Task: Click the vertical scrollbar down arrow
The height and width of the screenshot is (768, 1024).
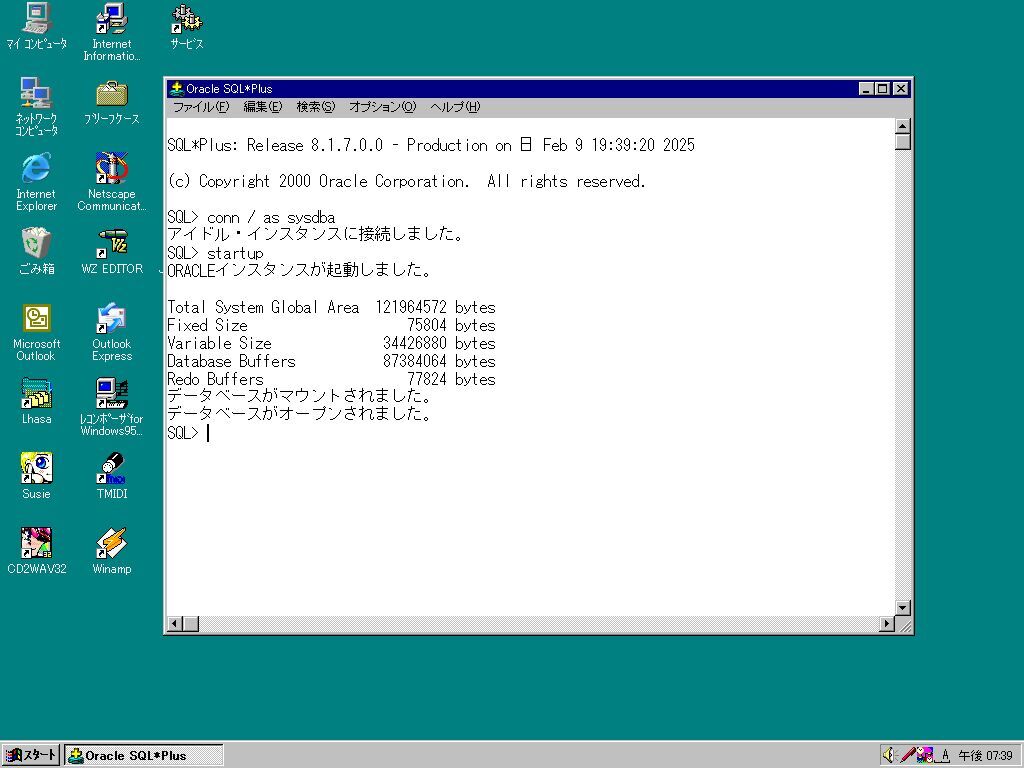Action: click(903, 608)
